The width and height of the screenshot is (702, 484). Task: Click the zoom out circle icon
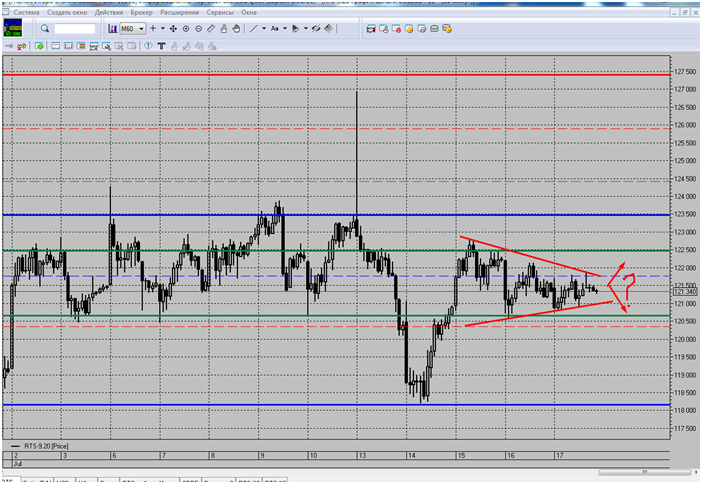click(x=198, y=29)
